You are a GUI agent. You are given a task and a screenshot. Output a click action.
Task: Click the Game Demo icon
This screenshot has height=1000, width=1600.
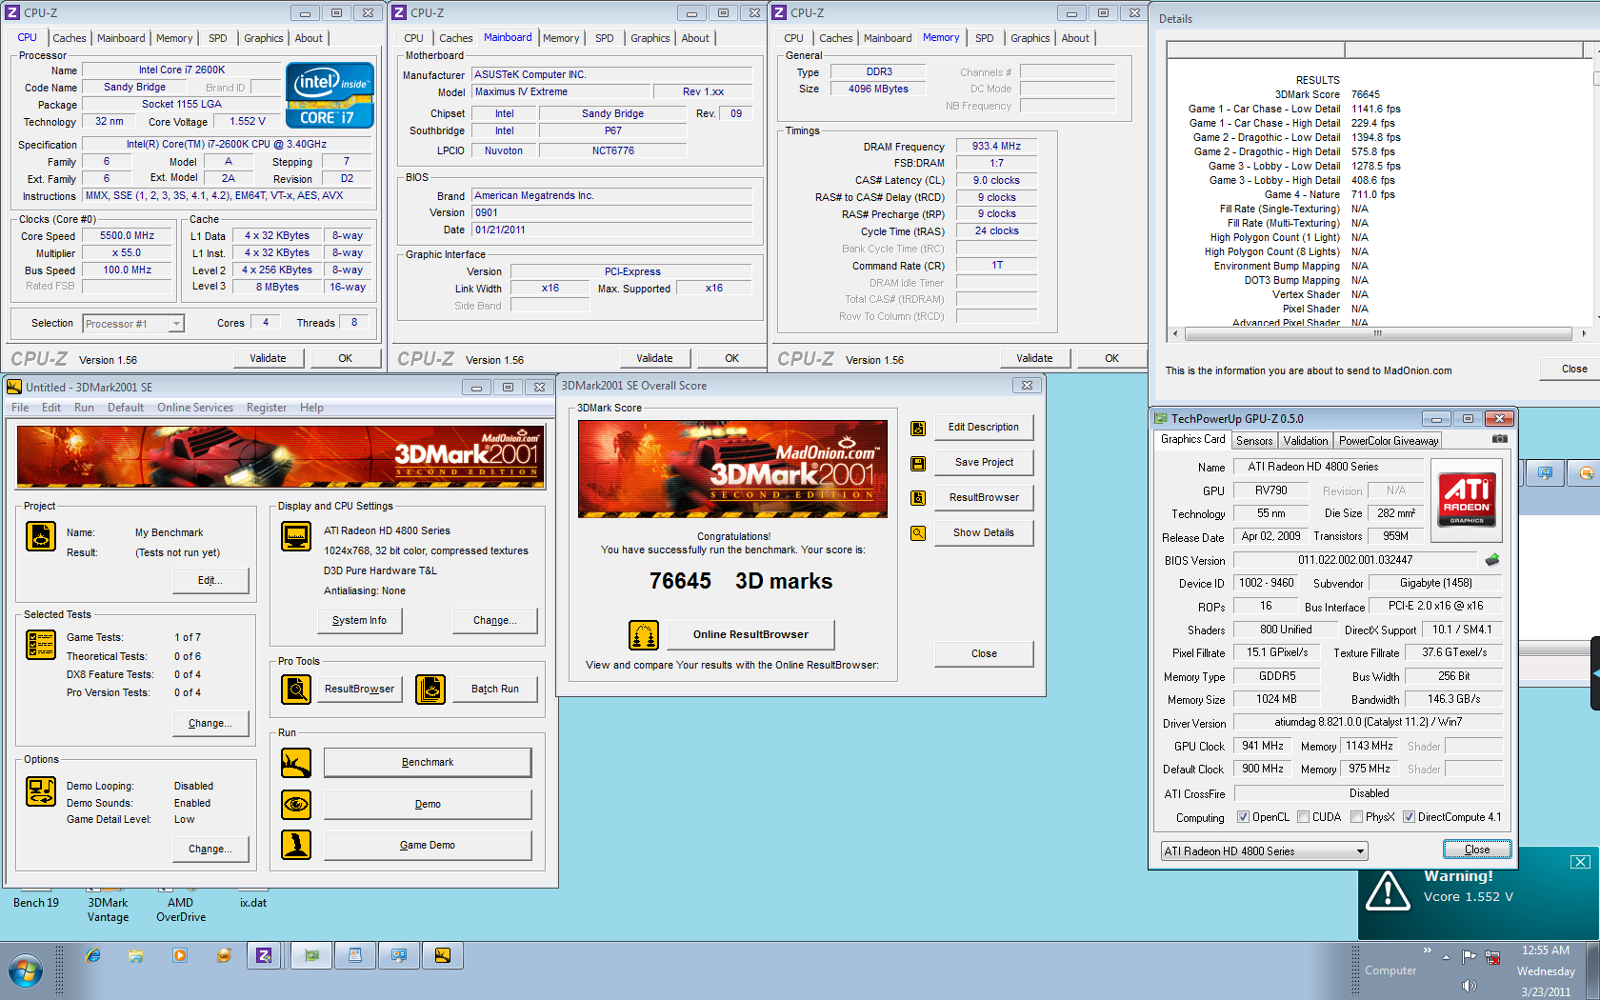tap(296, 845)
